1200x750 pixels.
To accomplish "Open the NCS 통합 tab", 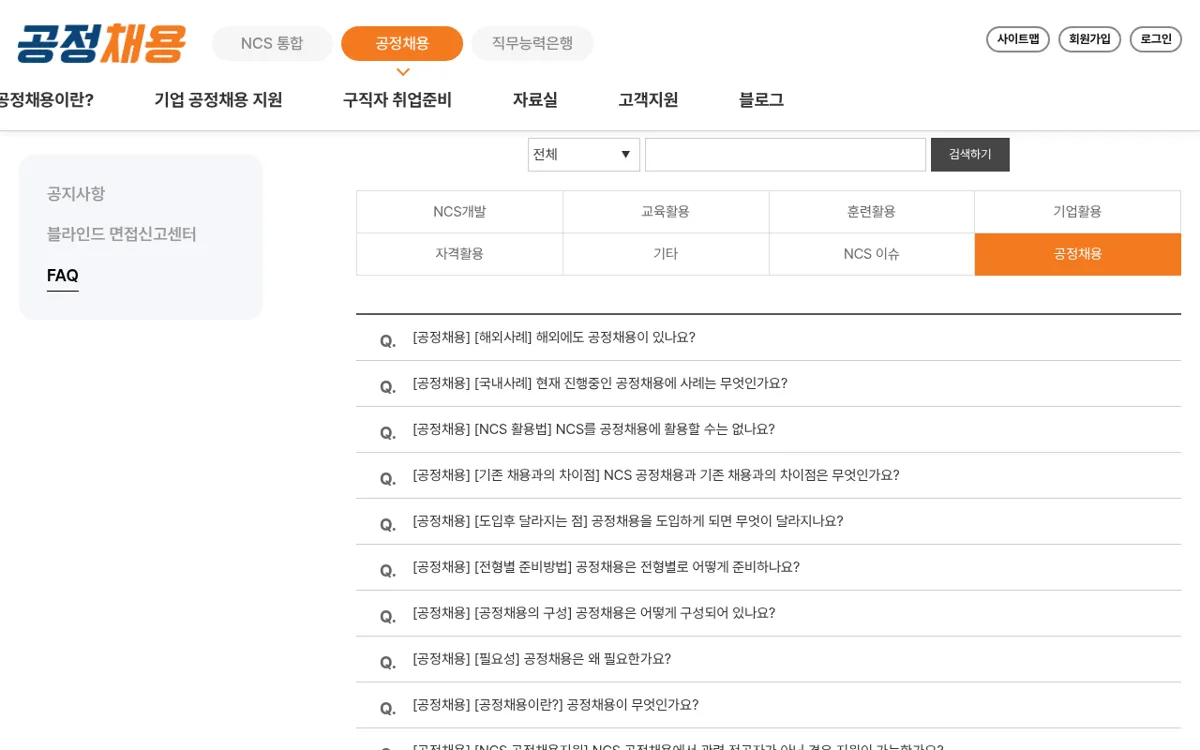I will (272, 43).
